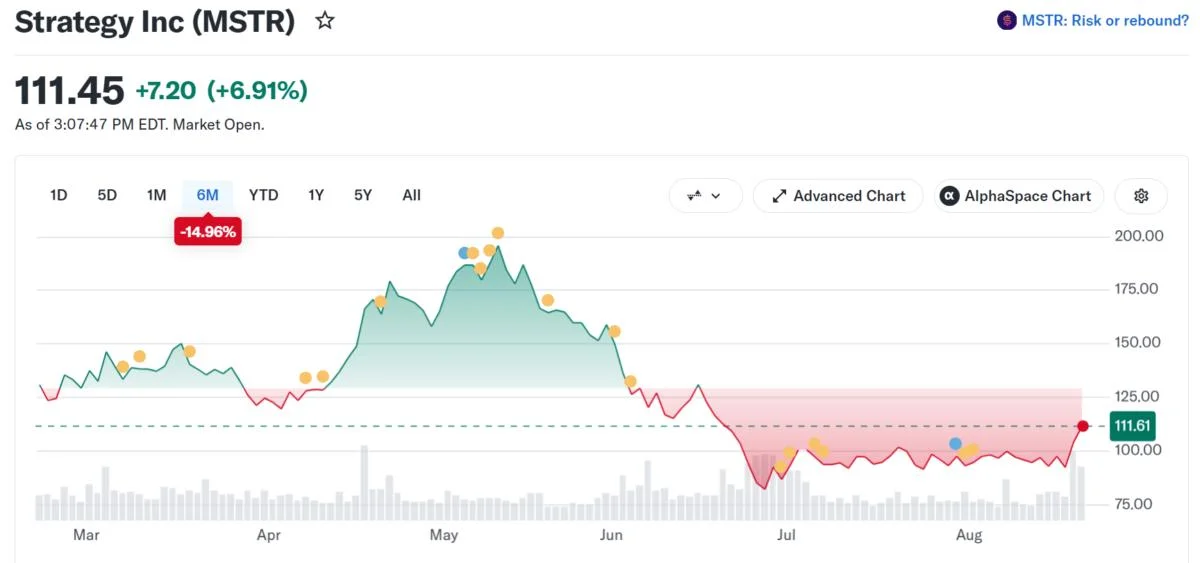Open the Advanced Chart view

[x=838, y=196]
